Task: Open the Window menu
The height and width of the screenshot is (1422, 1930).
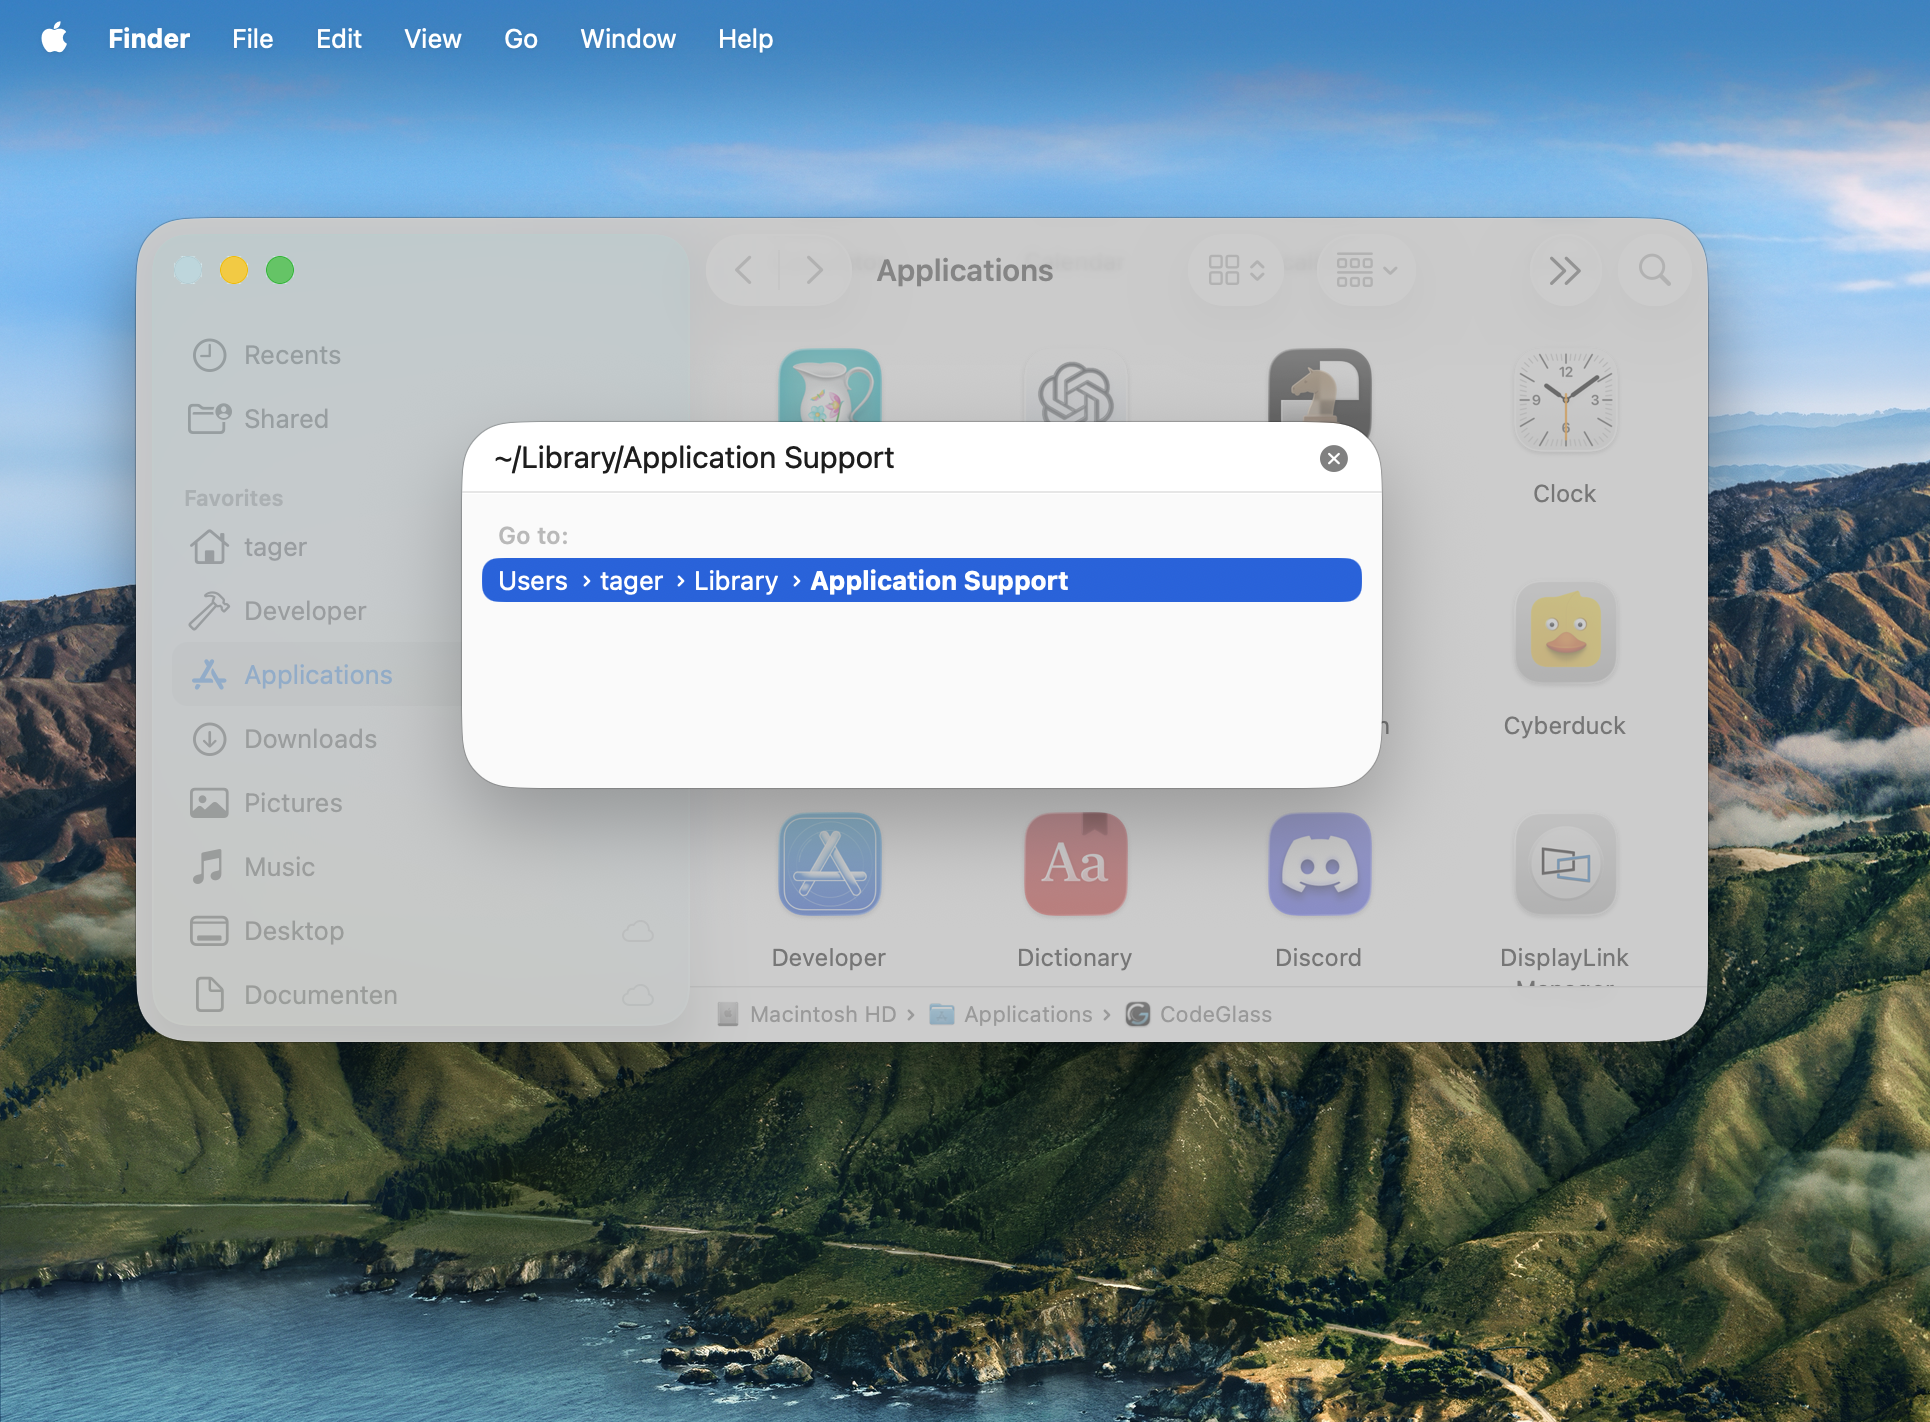Action: click(628, 38)
